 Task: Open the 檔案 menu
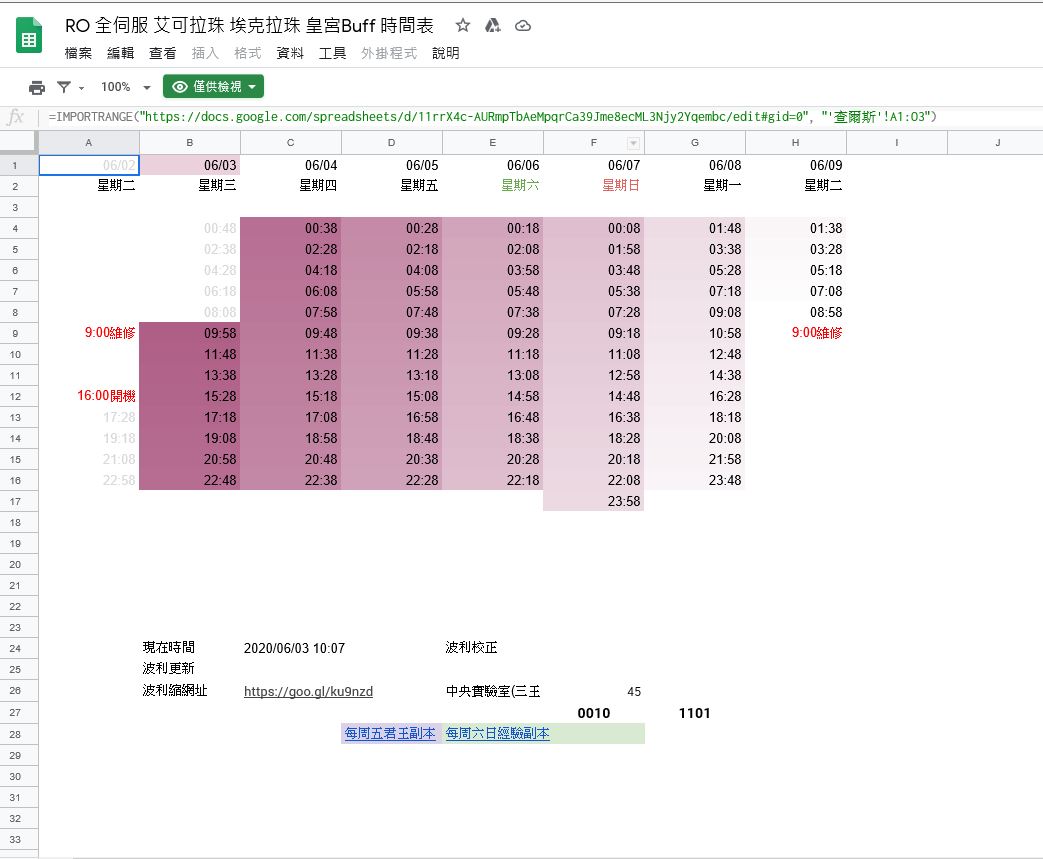click(x=78, y=53)
